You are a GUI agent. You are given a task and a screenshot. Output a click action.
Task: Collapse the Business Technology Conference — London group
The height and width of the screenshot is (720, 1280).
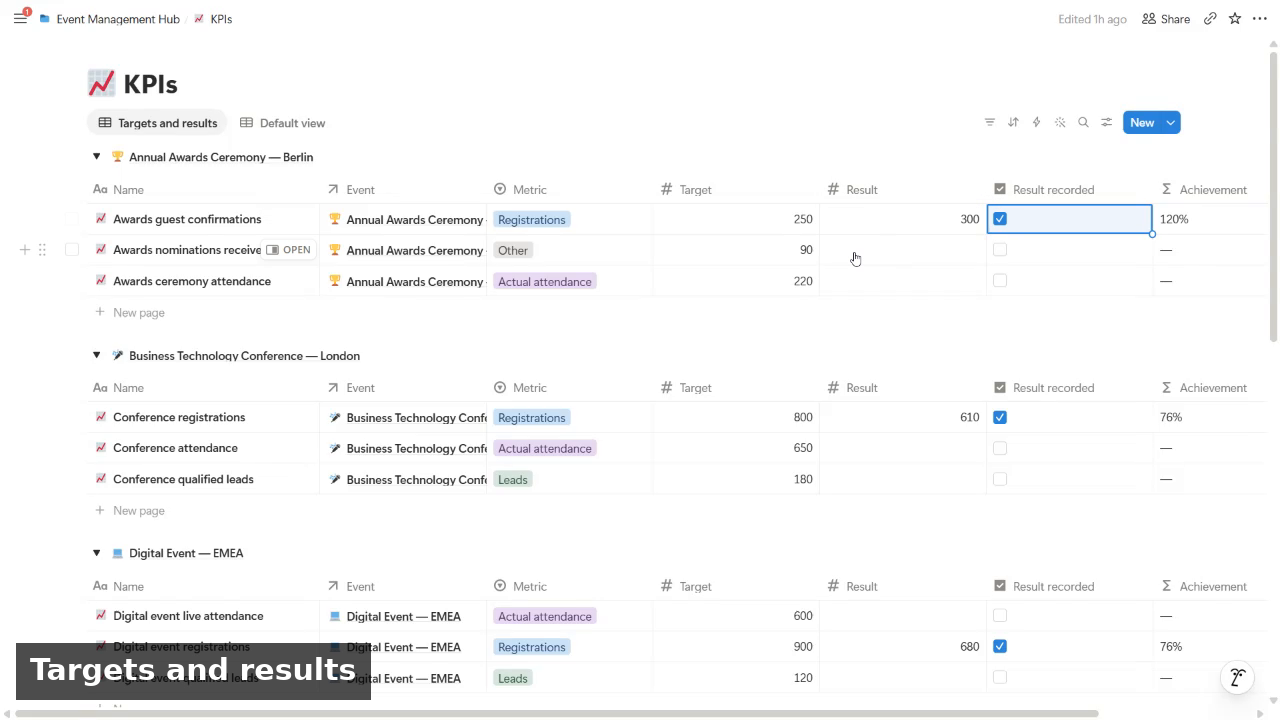(97, 355)
